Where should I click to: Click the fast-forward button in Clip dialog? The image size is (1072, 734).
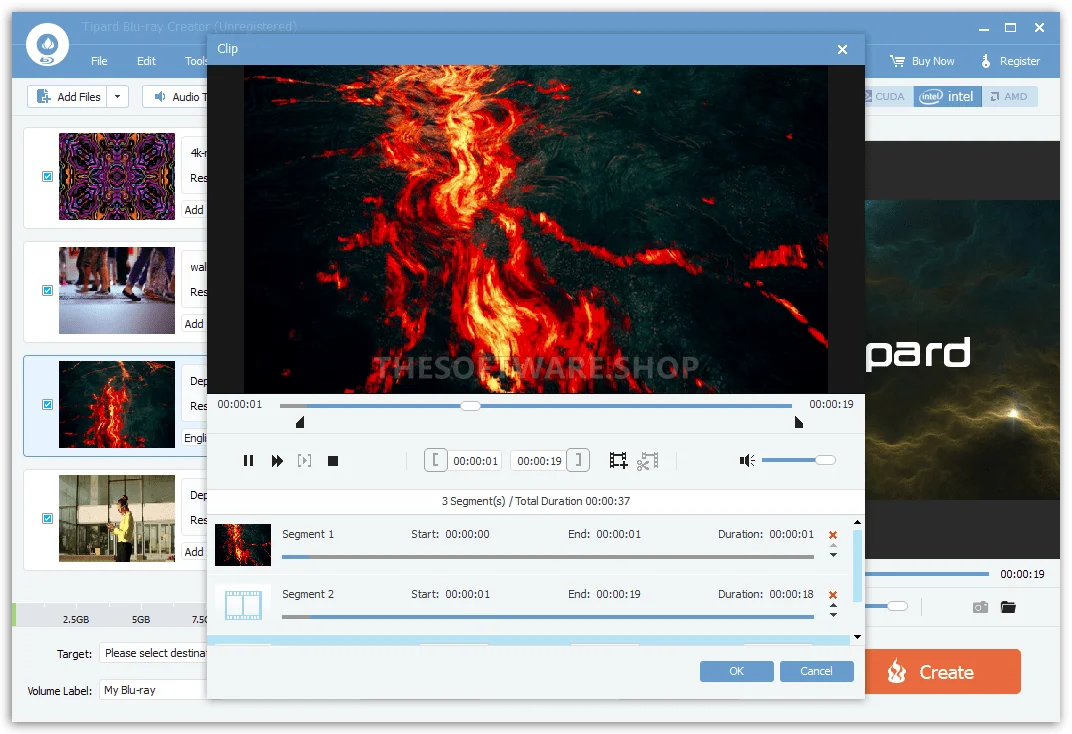(277, 461)
